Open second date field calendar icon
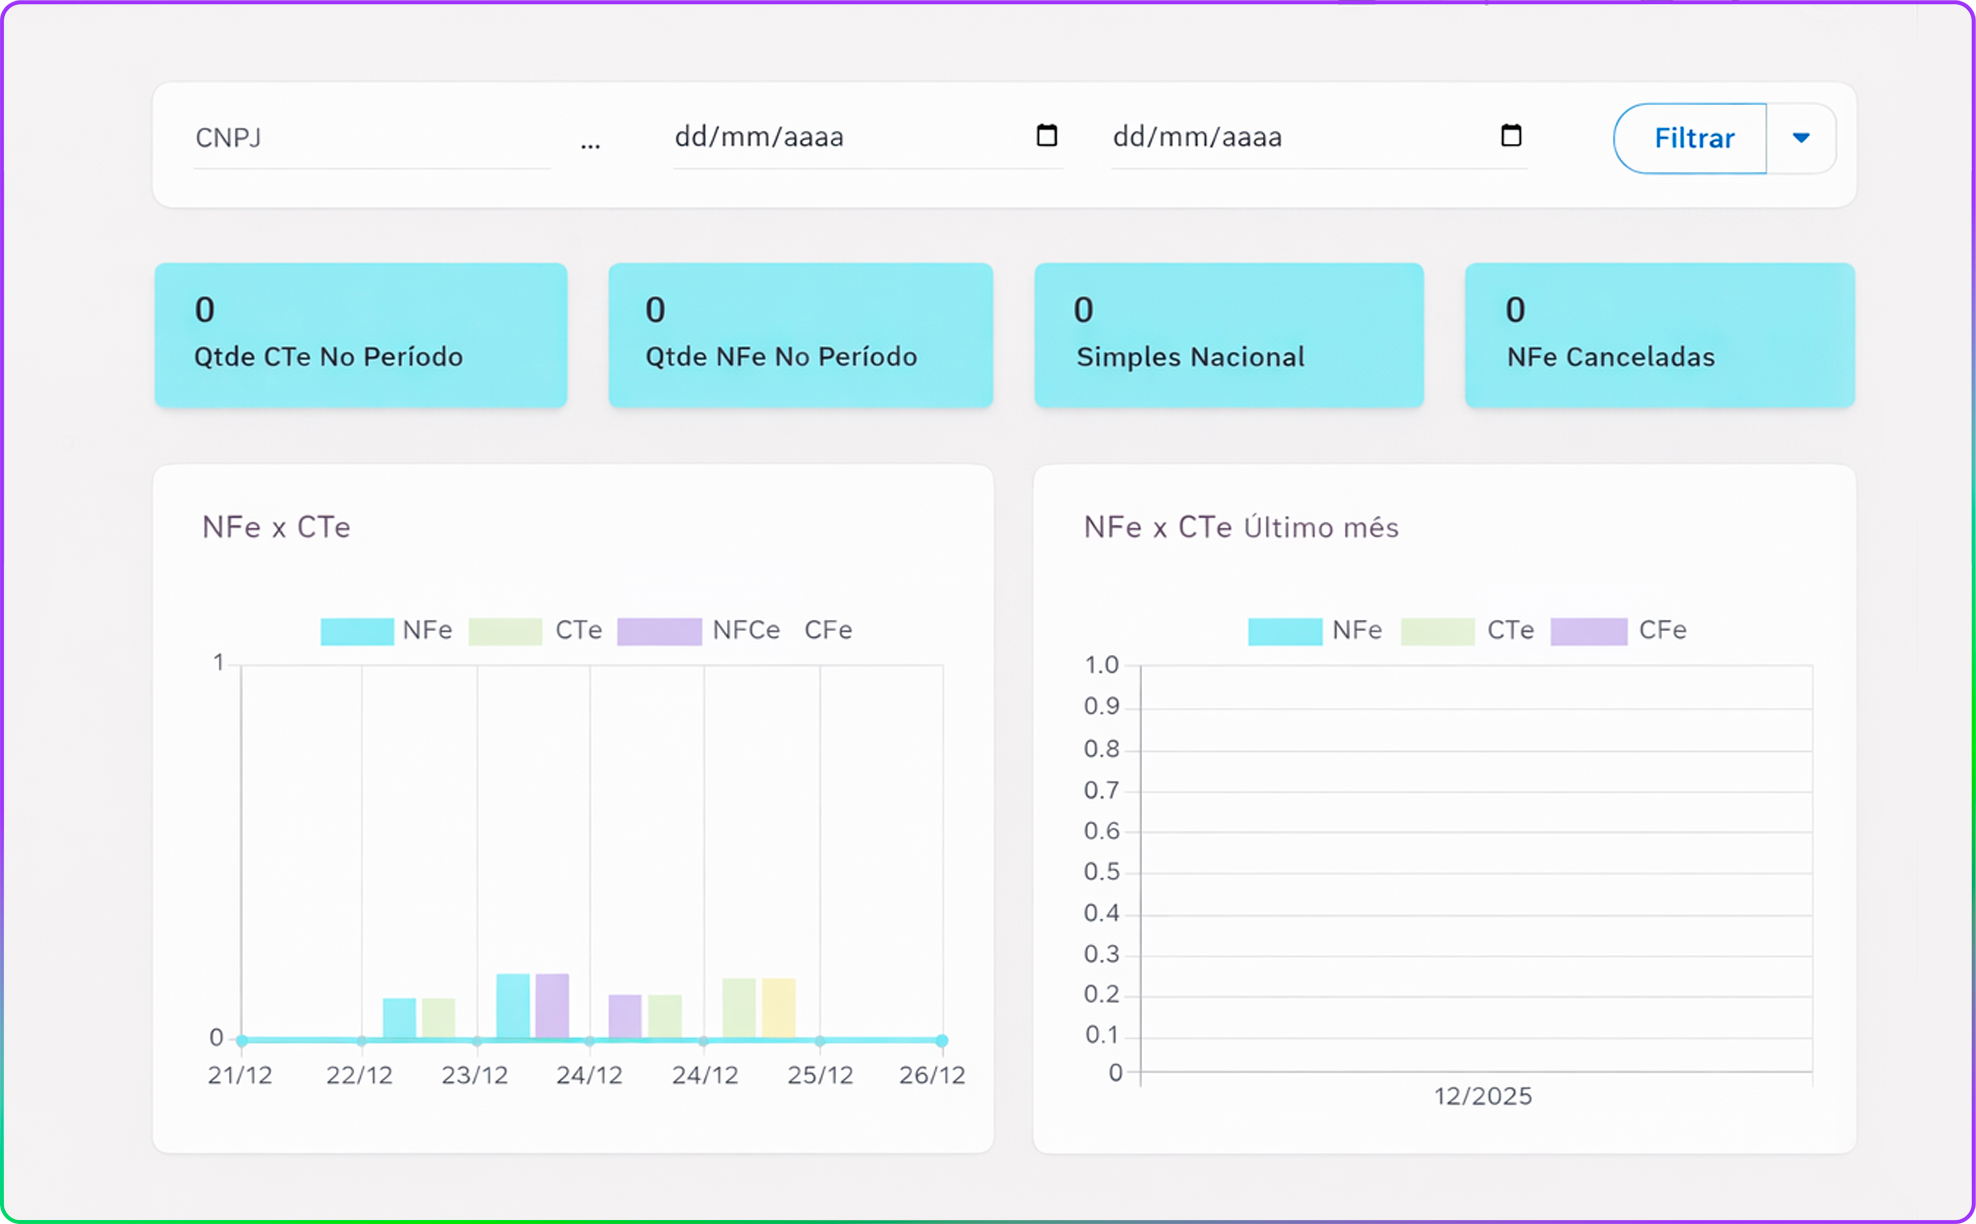 click(1511, 135)
